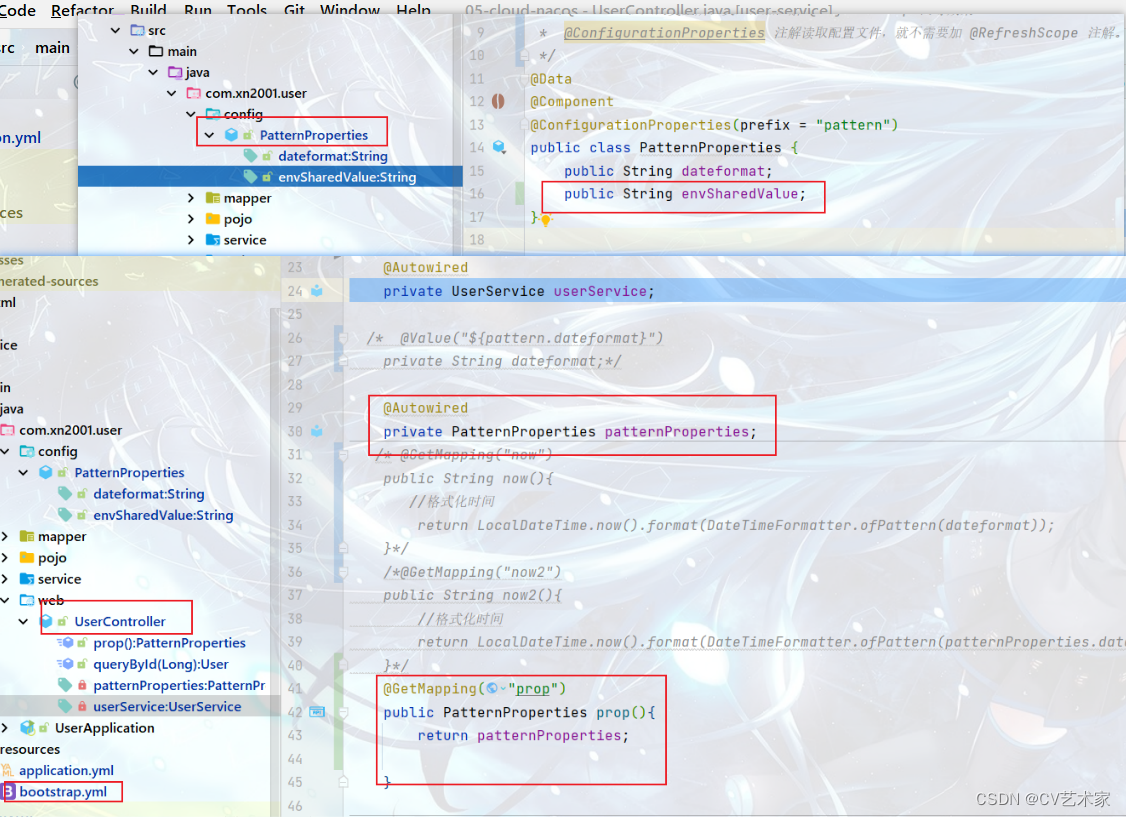Click the class gutter icon at line 14
Image resolution: width=1126 pixels, height=817 pixels.
pos(500,147)
